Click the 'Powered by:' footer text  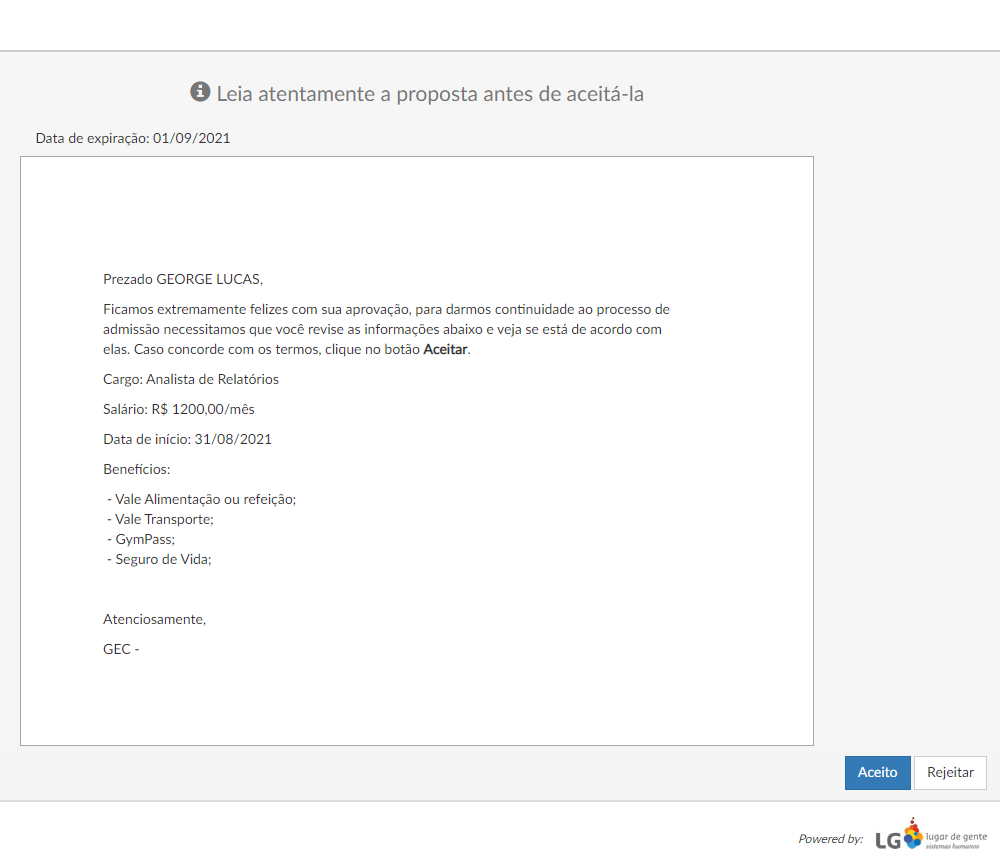[830, 839]
